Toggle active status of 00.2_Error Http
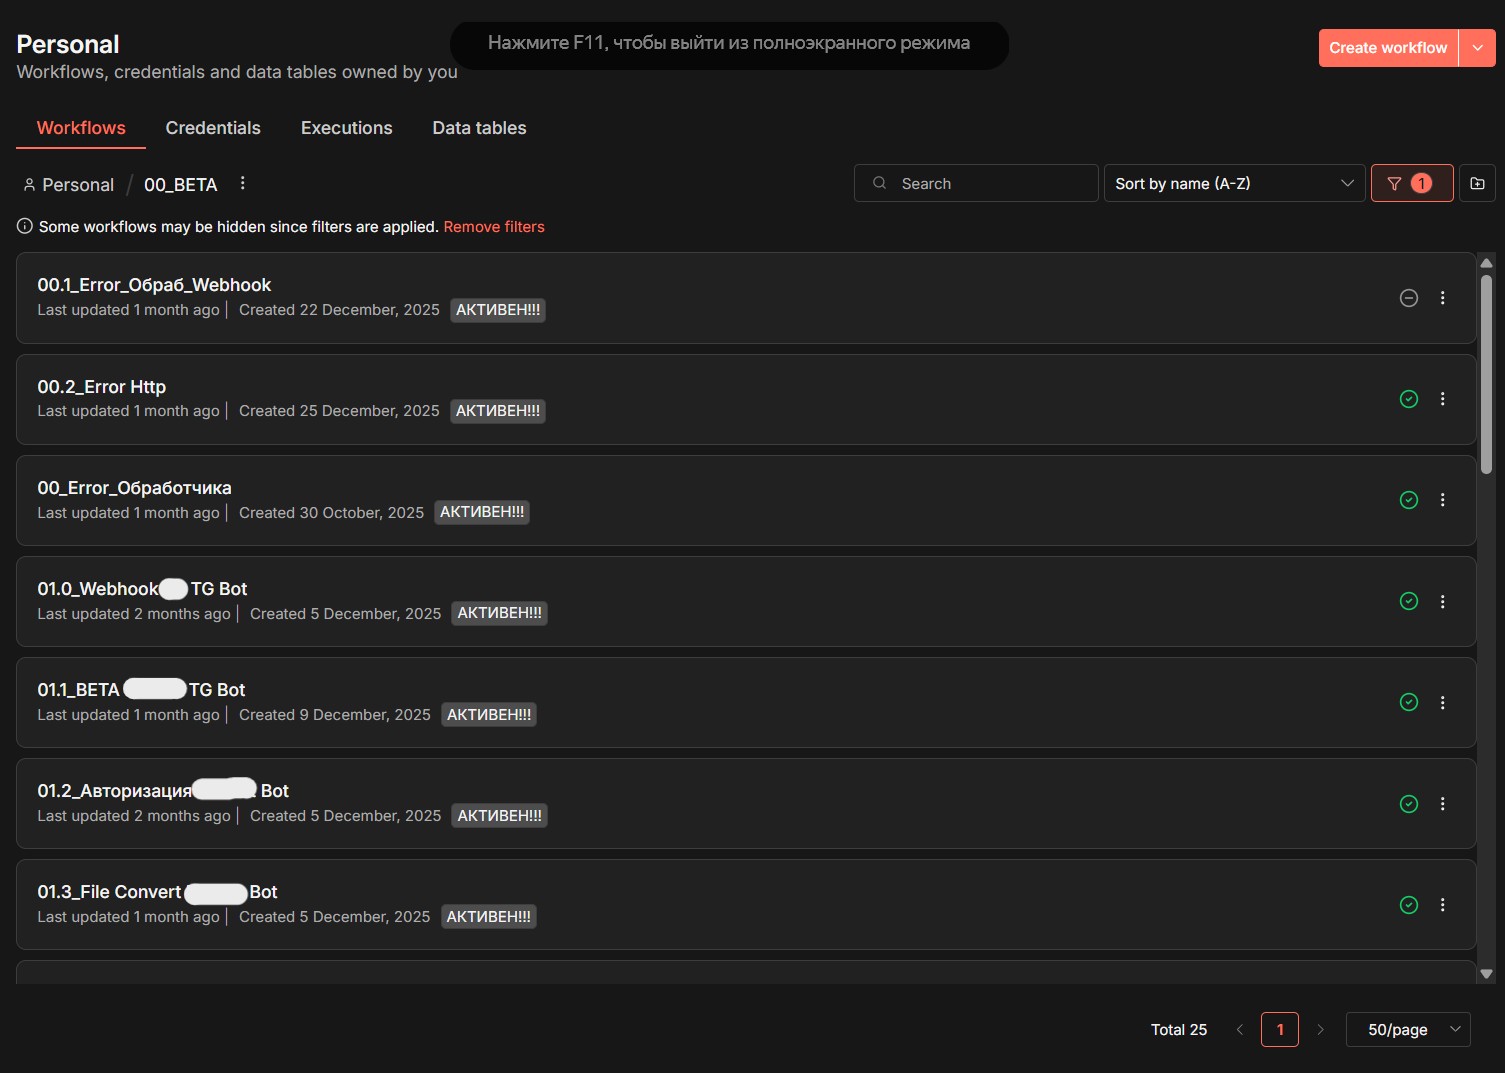The width and height of the screenshot is (1505, 1073). (1408, 399)
